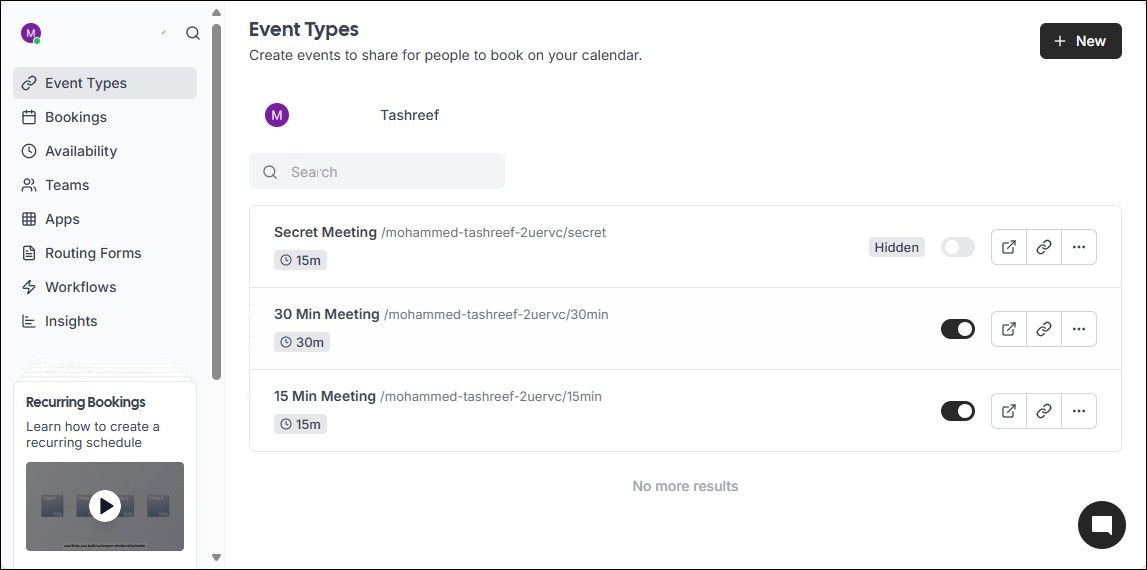Preview 15 Min Meeting external link

pos(1009,411)
